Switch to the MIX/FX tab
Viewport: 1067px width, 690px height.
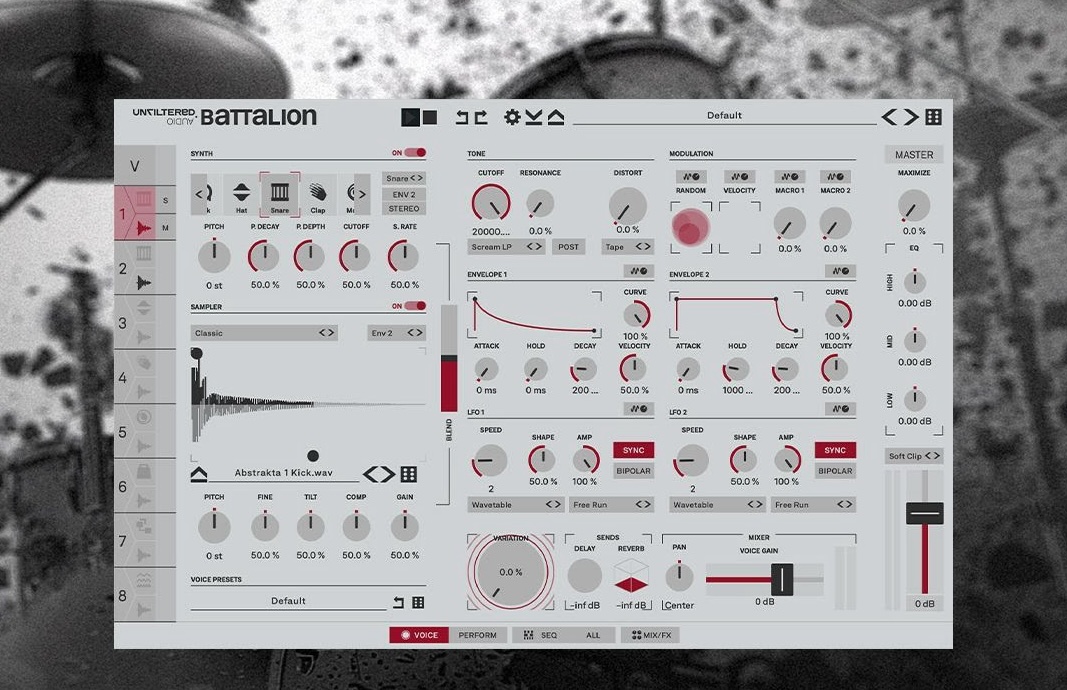(651, 635)
